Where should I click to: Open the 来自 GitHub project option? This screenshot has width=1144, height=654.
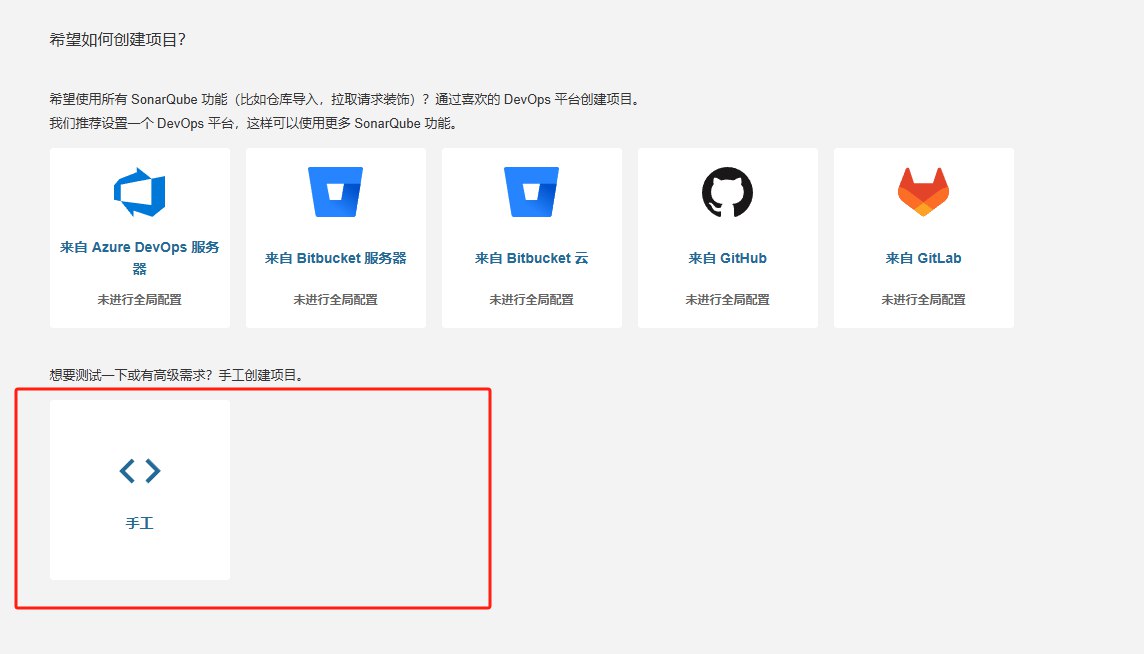(x=727, y=258)
